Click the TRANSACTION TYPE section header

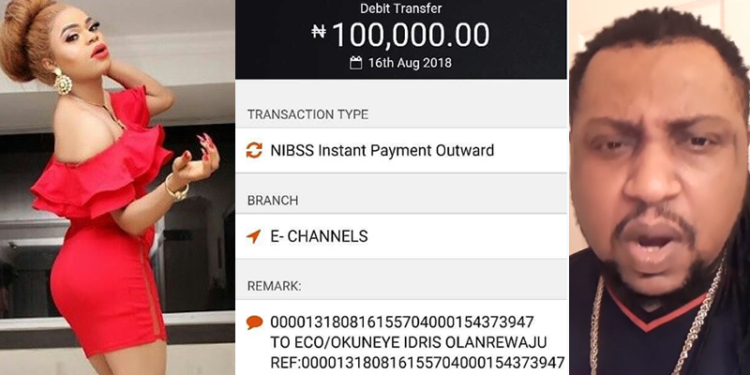[308, 114]
